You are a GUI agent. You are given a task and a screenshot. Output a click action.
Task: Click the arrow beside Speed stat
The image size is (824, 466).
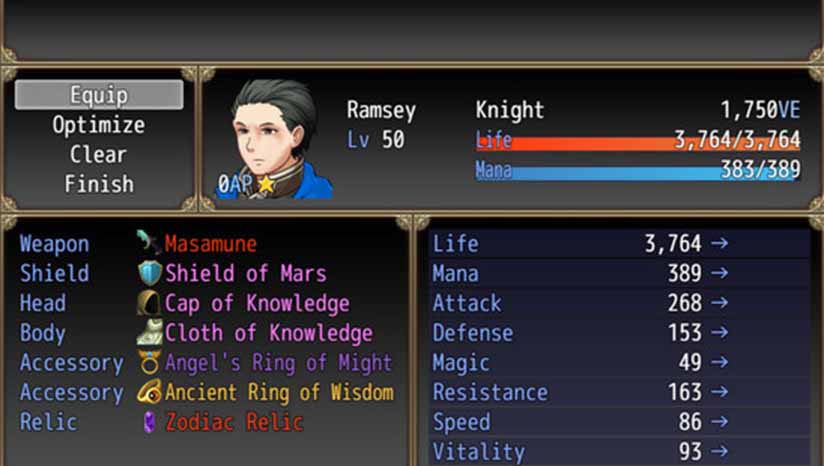(x=719, y=421)
